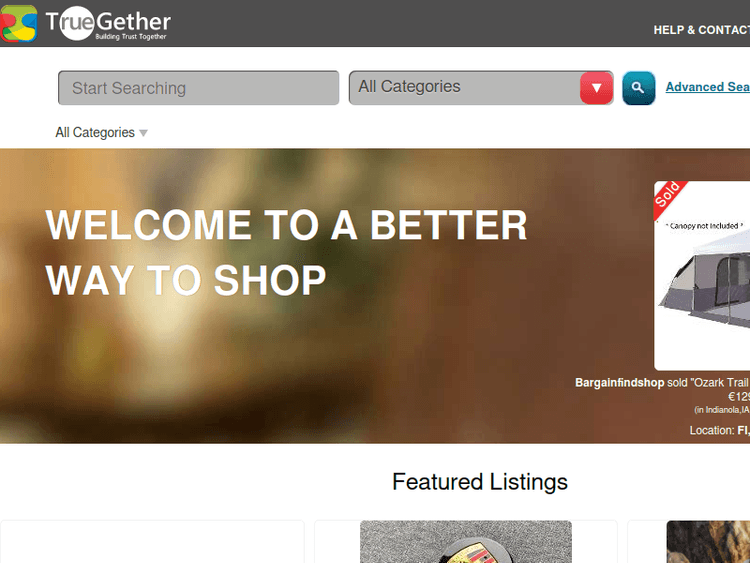Focus the Start Searching input field

pos(199,88)
